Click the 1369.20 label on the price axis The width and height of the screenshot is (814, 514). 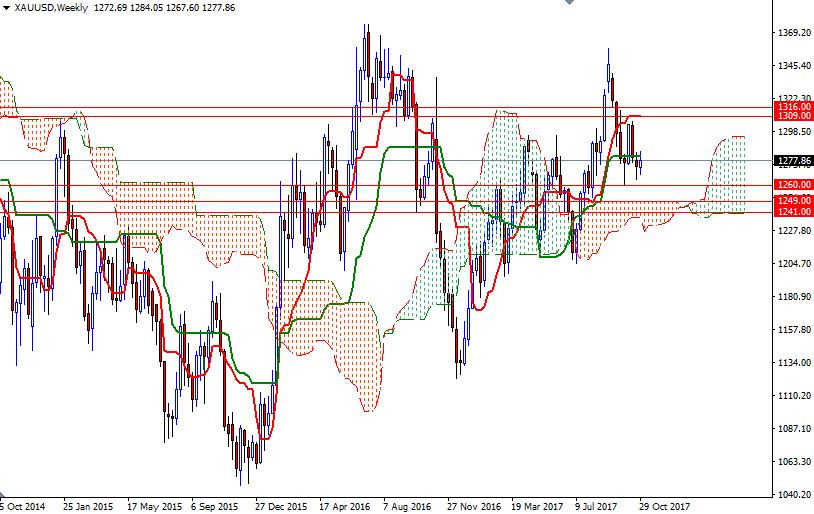coord(793,33)
